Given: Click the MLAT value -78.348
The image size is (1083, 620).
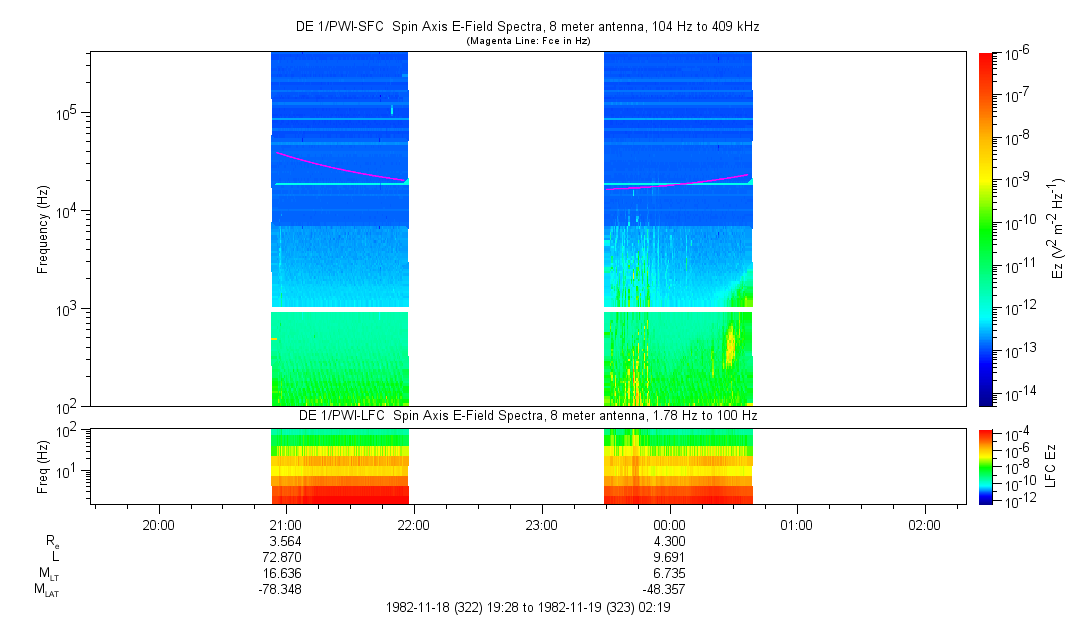Looking at the screenshot, I should coord(280,590).
